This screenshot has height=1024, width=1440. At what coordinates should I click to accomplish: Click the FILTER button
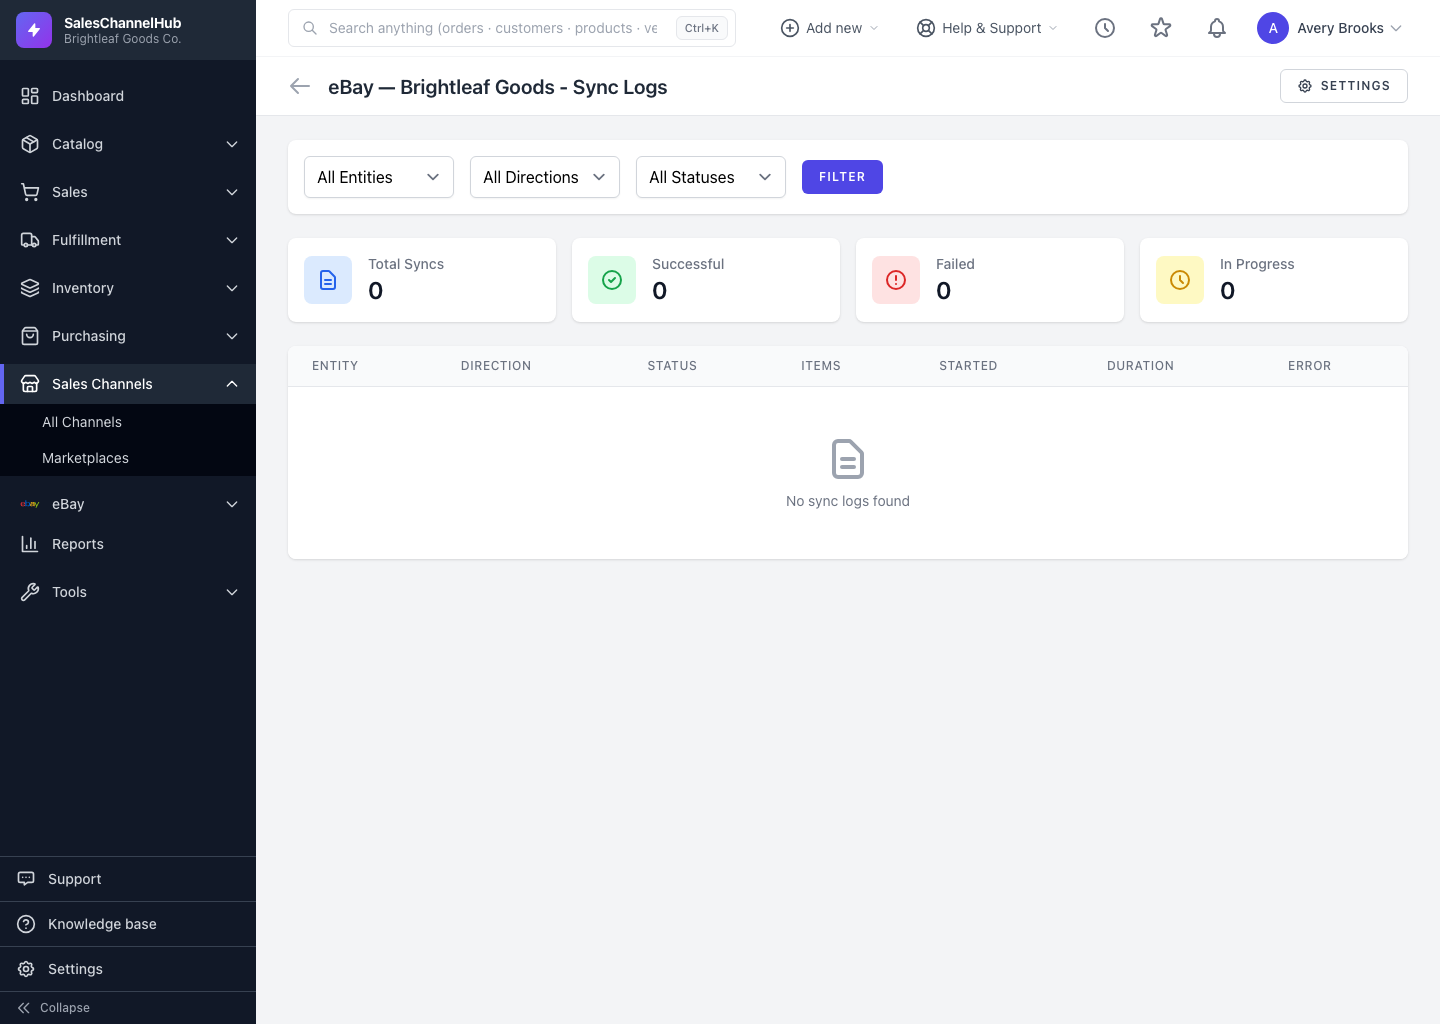pos(842,177)
